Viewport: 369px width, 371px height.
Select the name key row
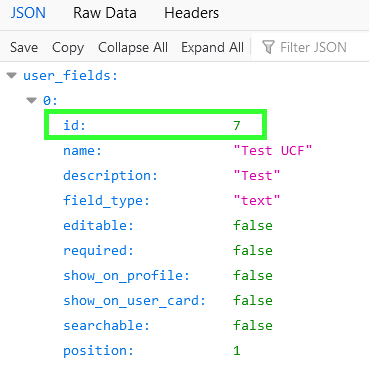188,151
